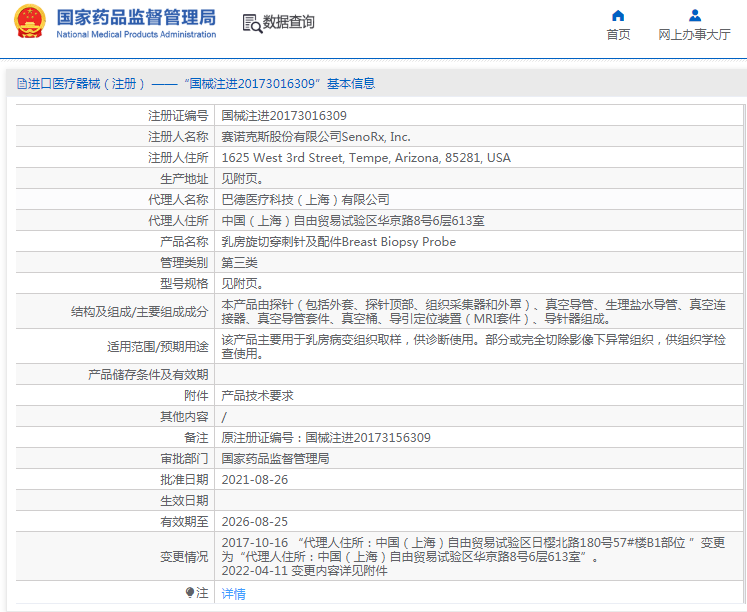This screenshot has width=747, height=612.
Task: Click registration number 国械注进20173016309 in table
Action: click(284, 116)
